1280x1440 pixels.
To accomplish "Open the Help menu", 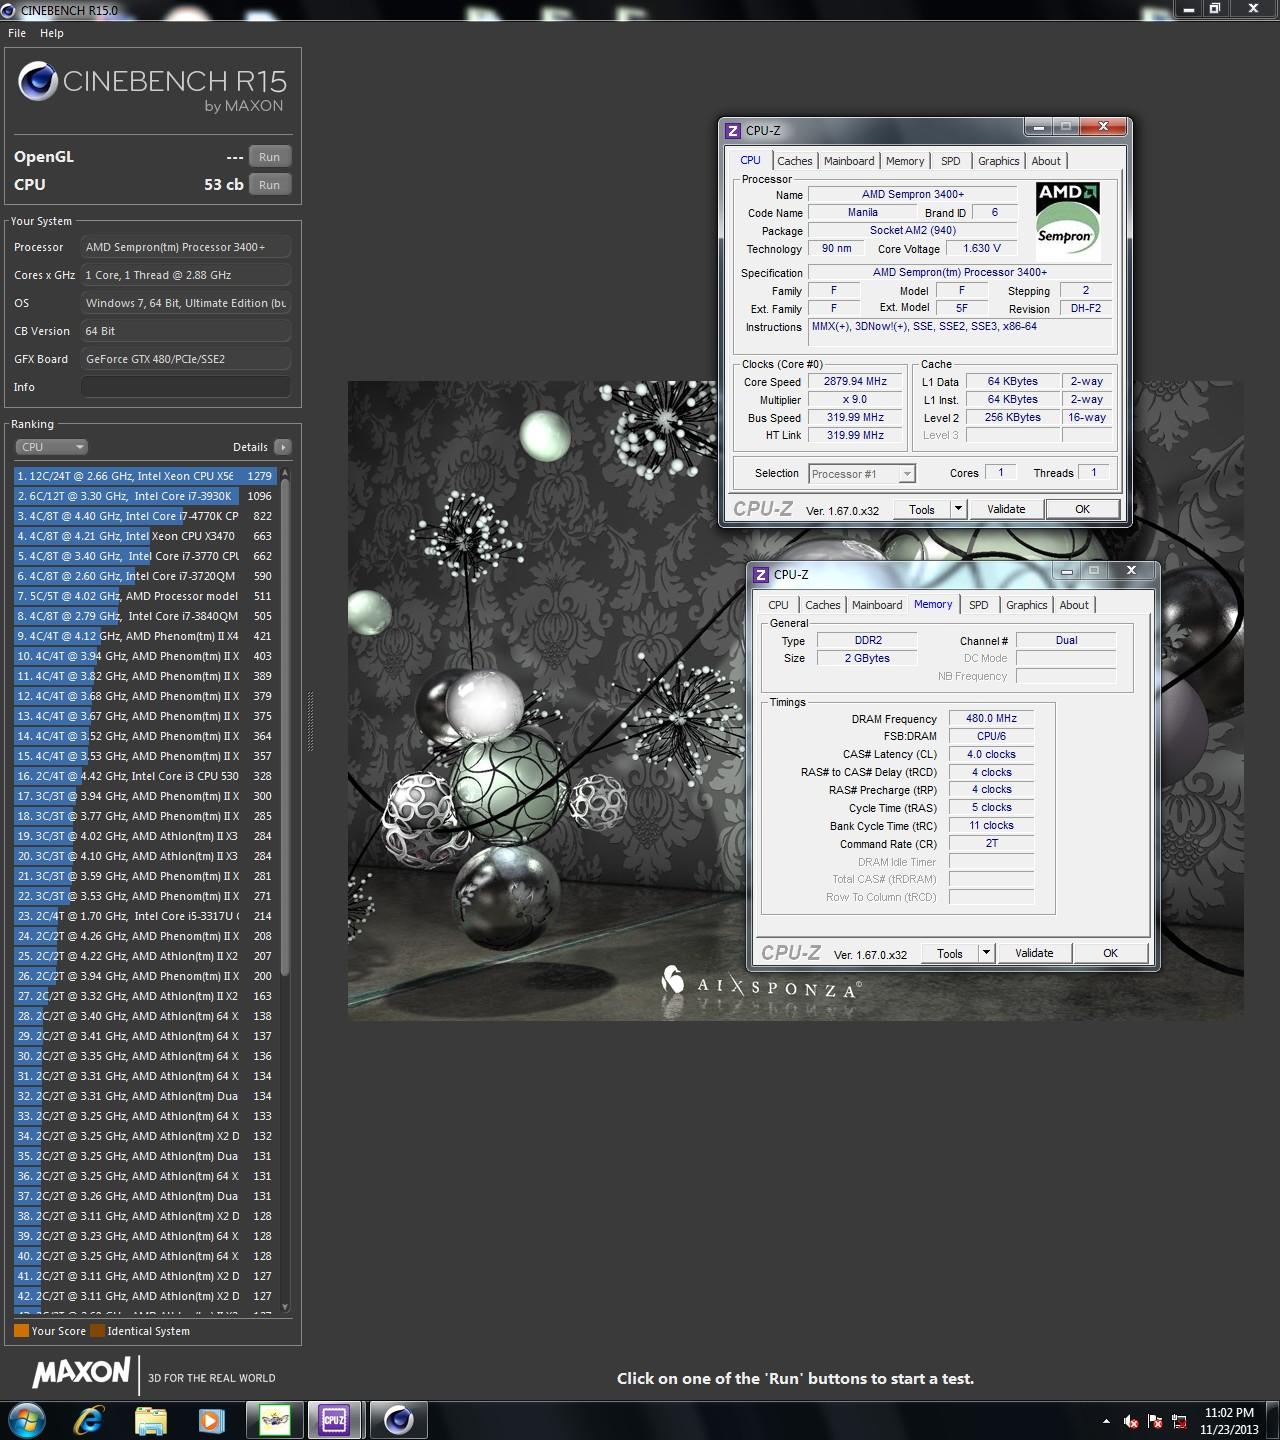I will (x=52, y=33).
